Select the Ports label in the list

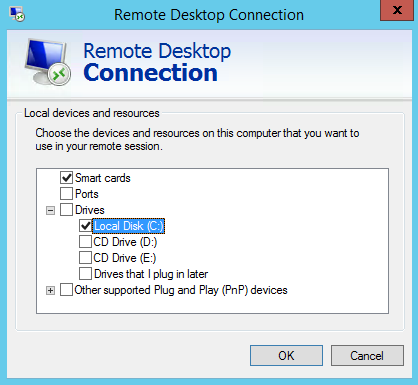87,194
